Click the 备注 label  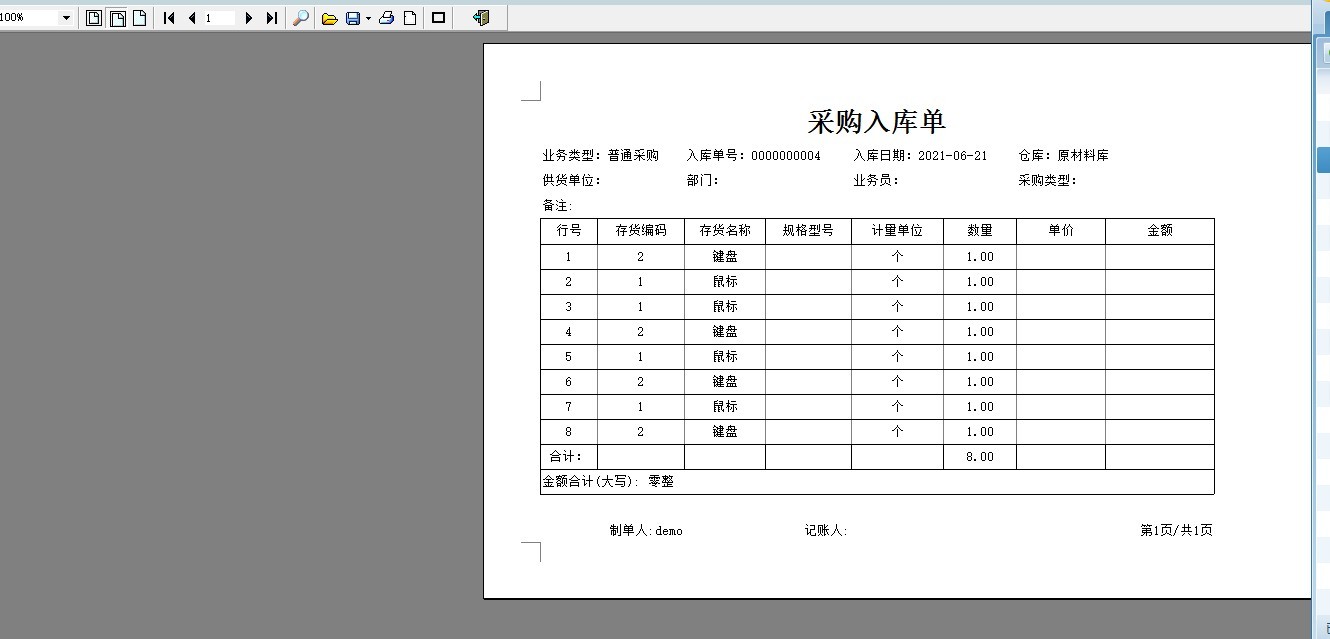point(557,206)
